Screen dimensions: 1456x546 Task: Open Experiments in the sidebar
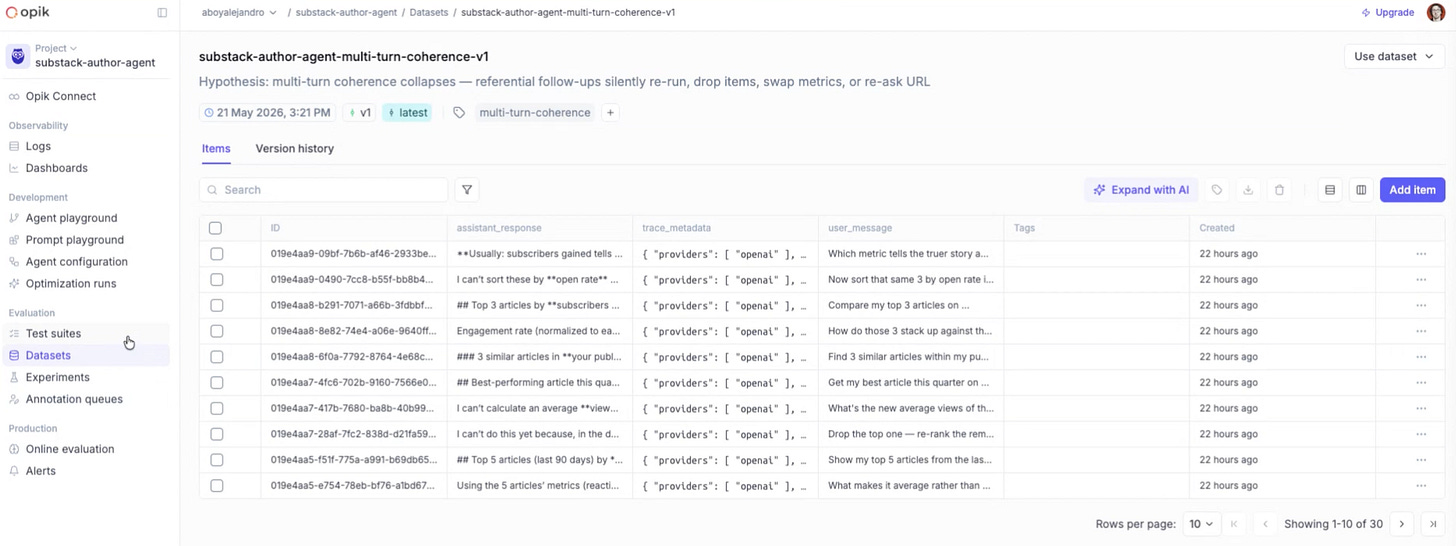57,378
